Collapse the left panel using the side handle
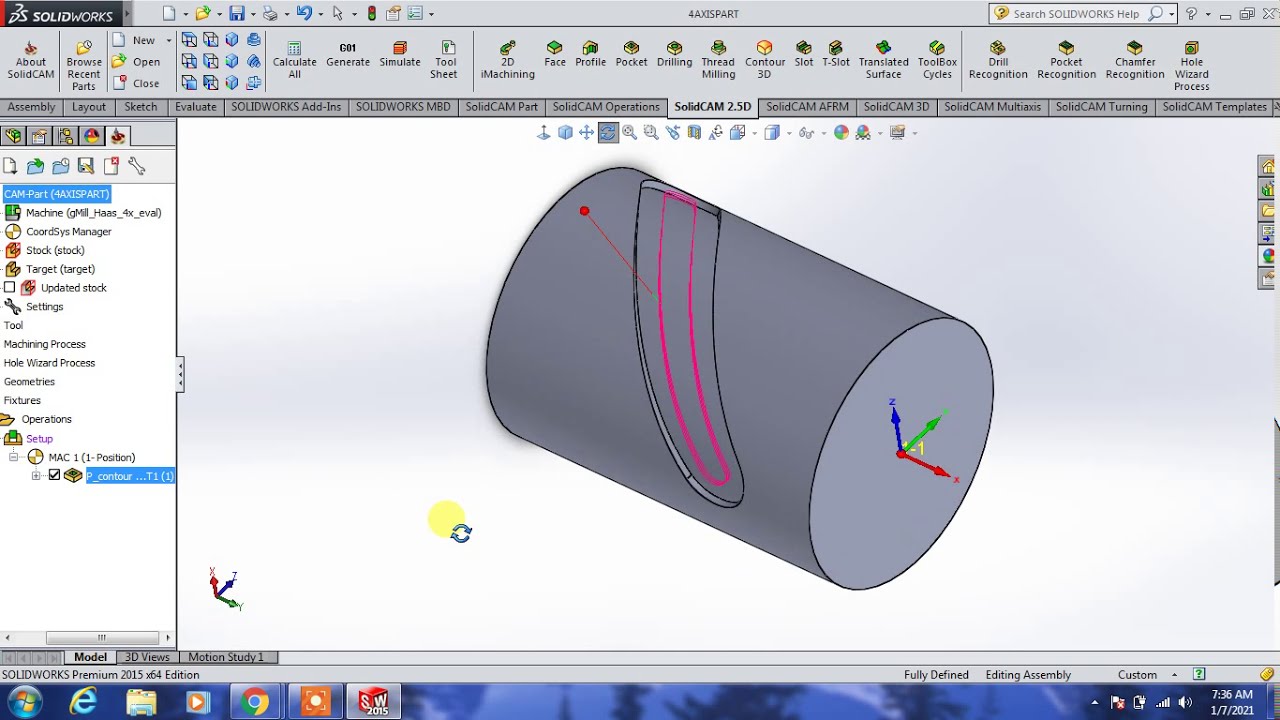Screen dimensions: 1280x720 tap(180, 375)
